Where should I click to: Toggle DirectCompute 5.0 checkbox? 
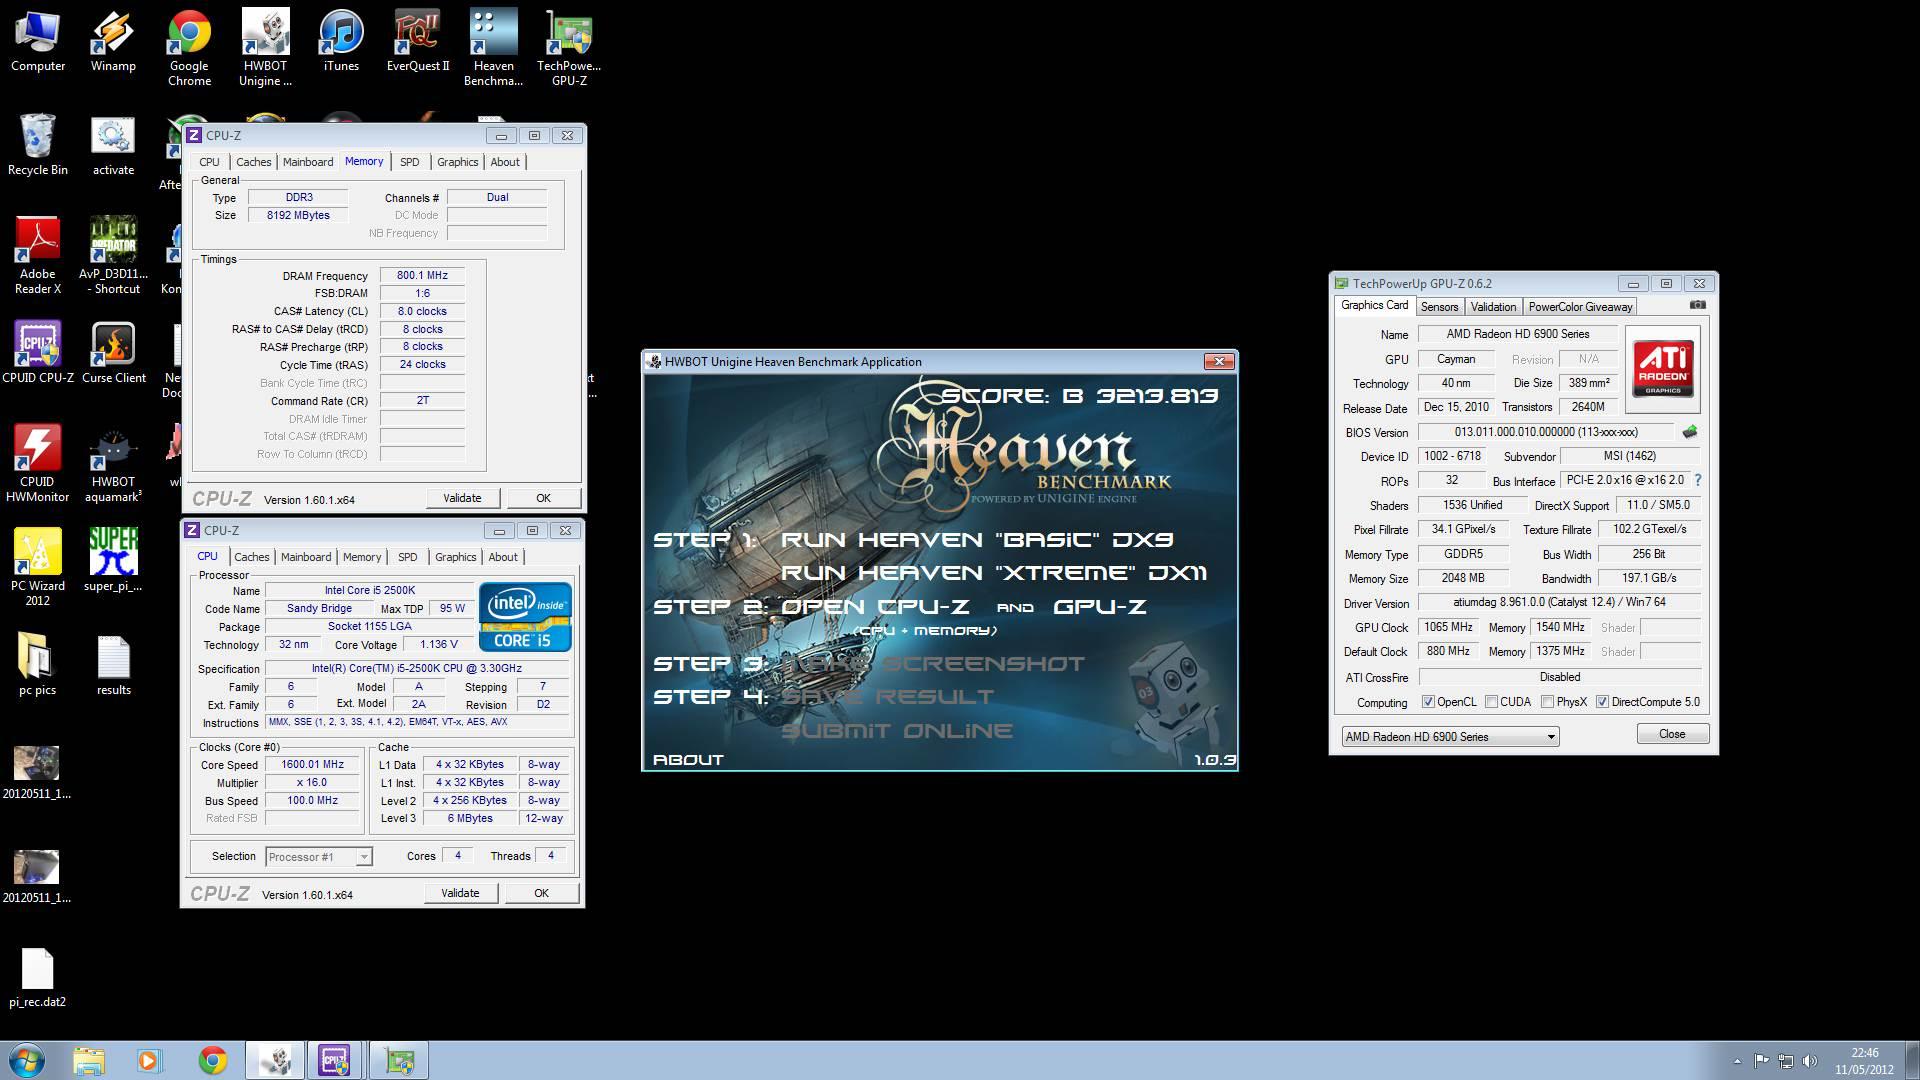(1602, 702)
